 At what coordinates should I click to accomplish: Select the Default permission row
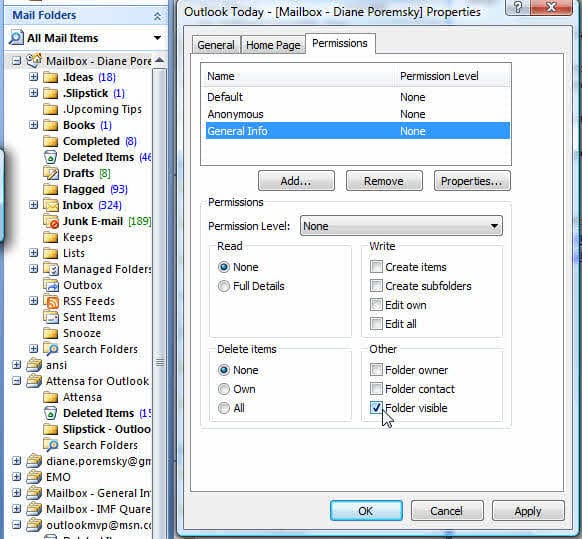358,97
